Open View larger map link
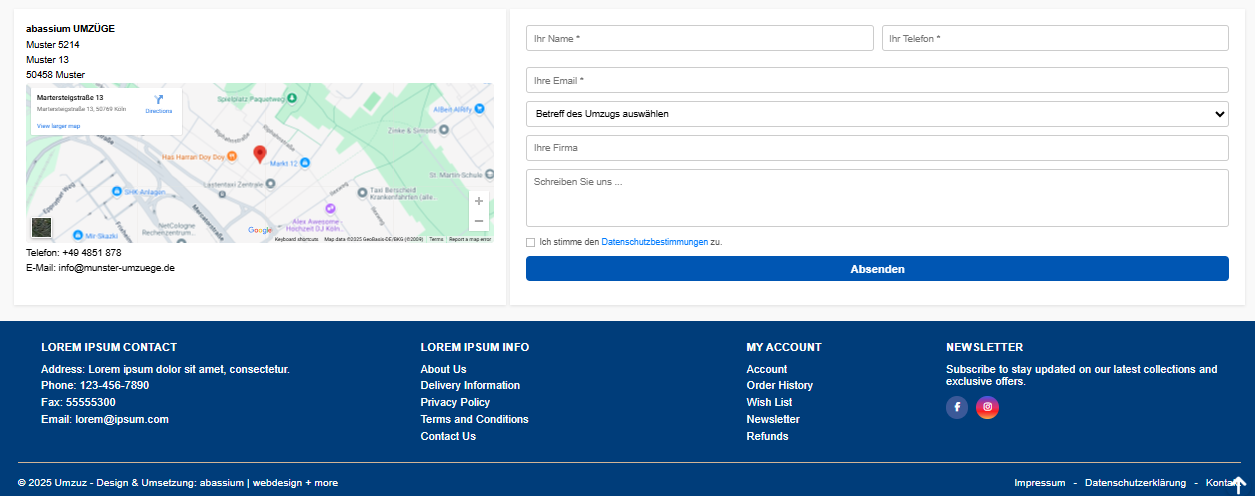Image resolution: width=1255 pixels, height=496 pixels. coord(58,126)
